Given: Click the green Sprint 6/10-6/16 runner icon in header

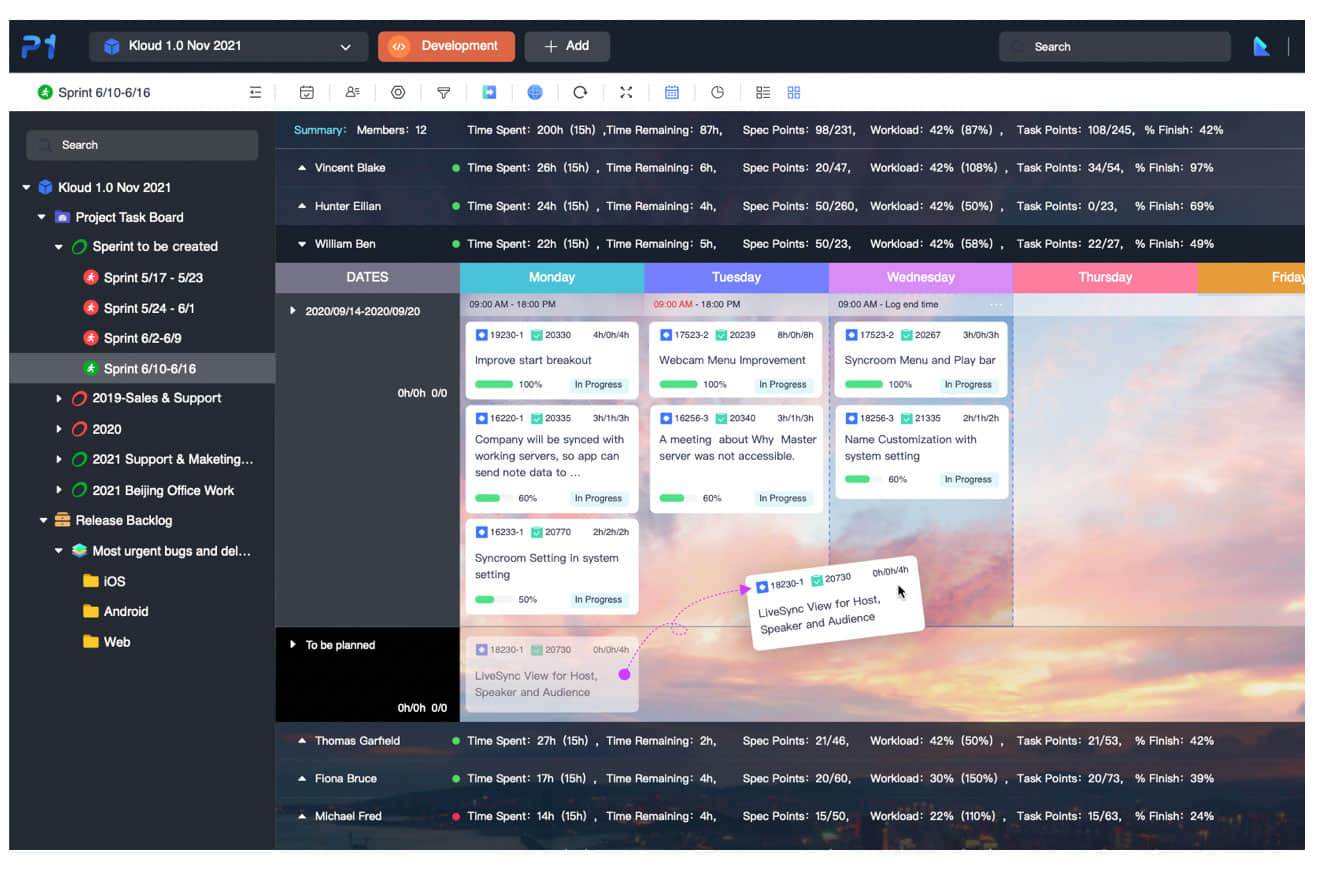Looking at the screenshot, I should pyautogui.click(x=45, y=92).
